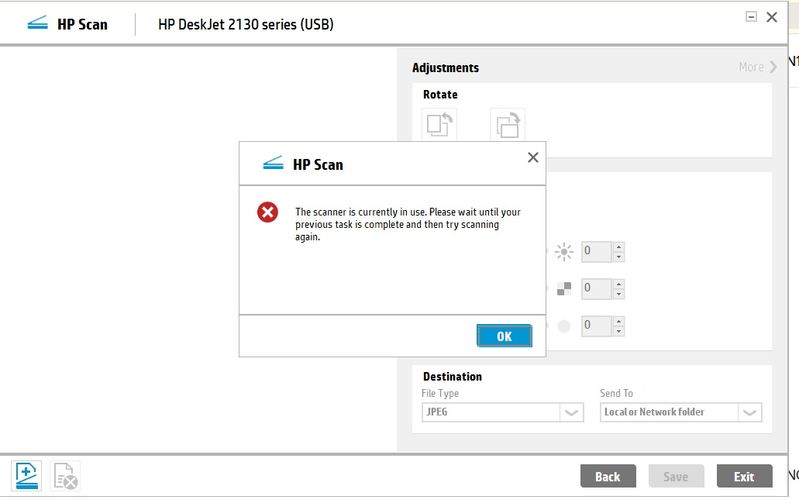Click the HP DeskJet 2130 series (USB) title
Viewport: 799px width, 500px height.
(x=246, y=24)
